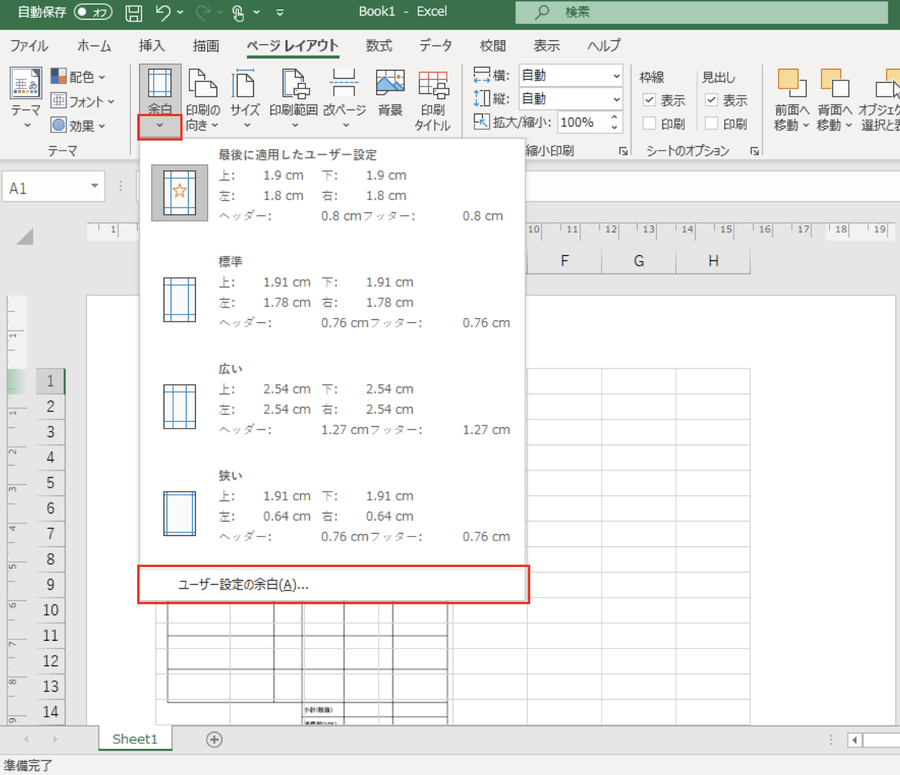The width and height of the screenshot is (900, 775).
Task: Open the 改ページ breaks menu
Action: click(x=344, y=99)
